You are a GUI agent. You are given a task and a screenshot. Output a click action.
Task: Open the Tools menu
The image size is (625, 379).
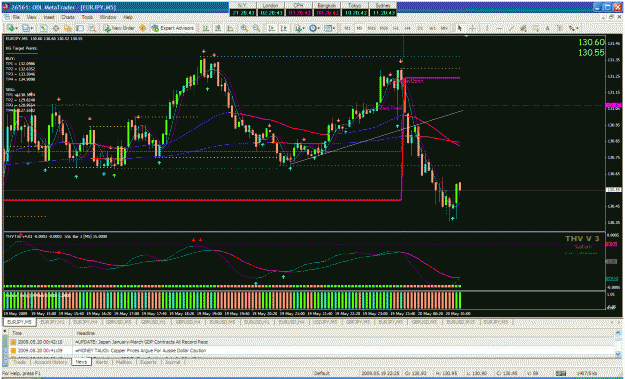point(87,18)
